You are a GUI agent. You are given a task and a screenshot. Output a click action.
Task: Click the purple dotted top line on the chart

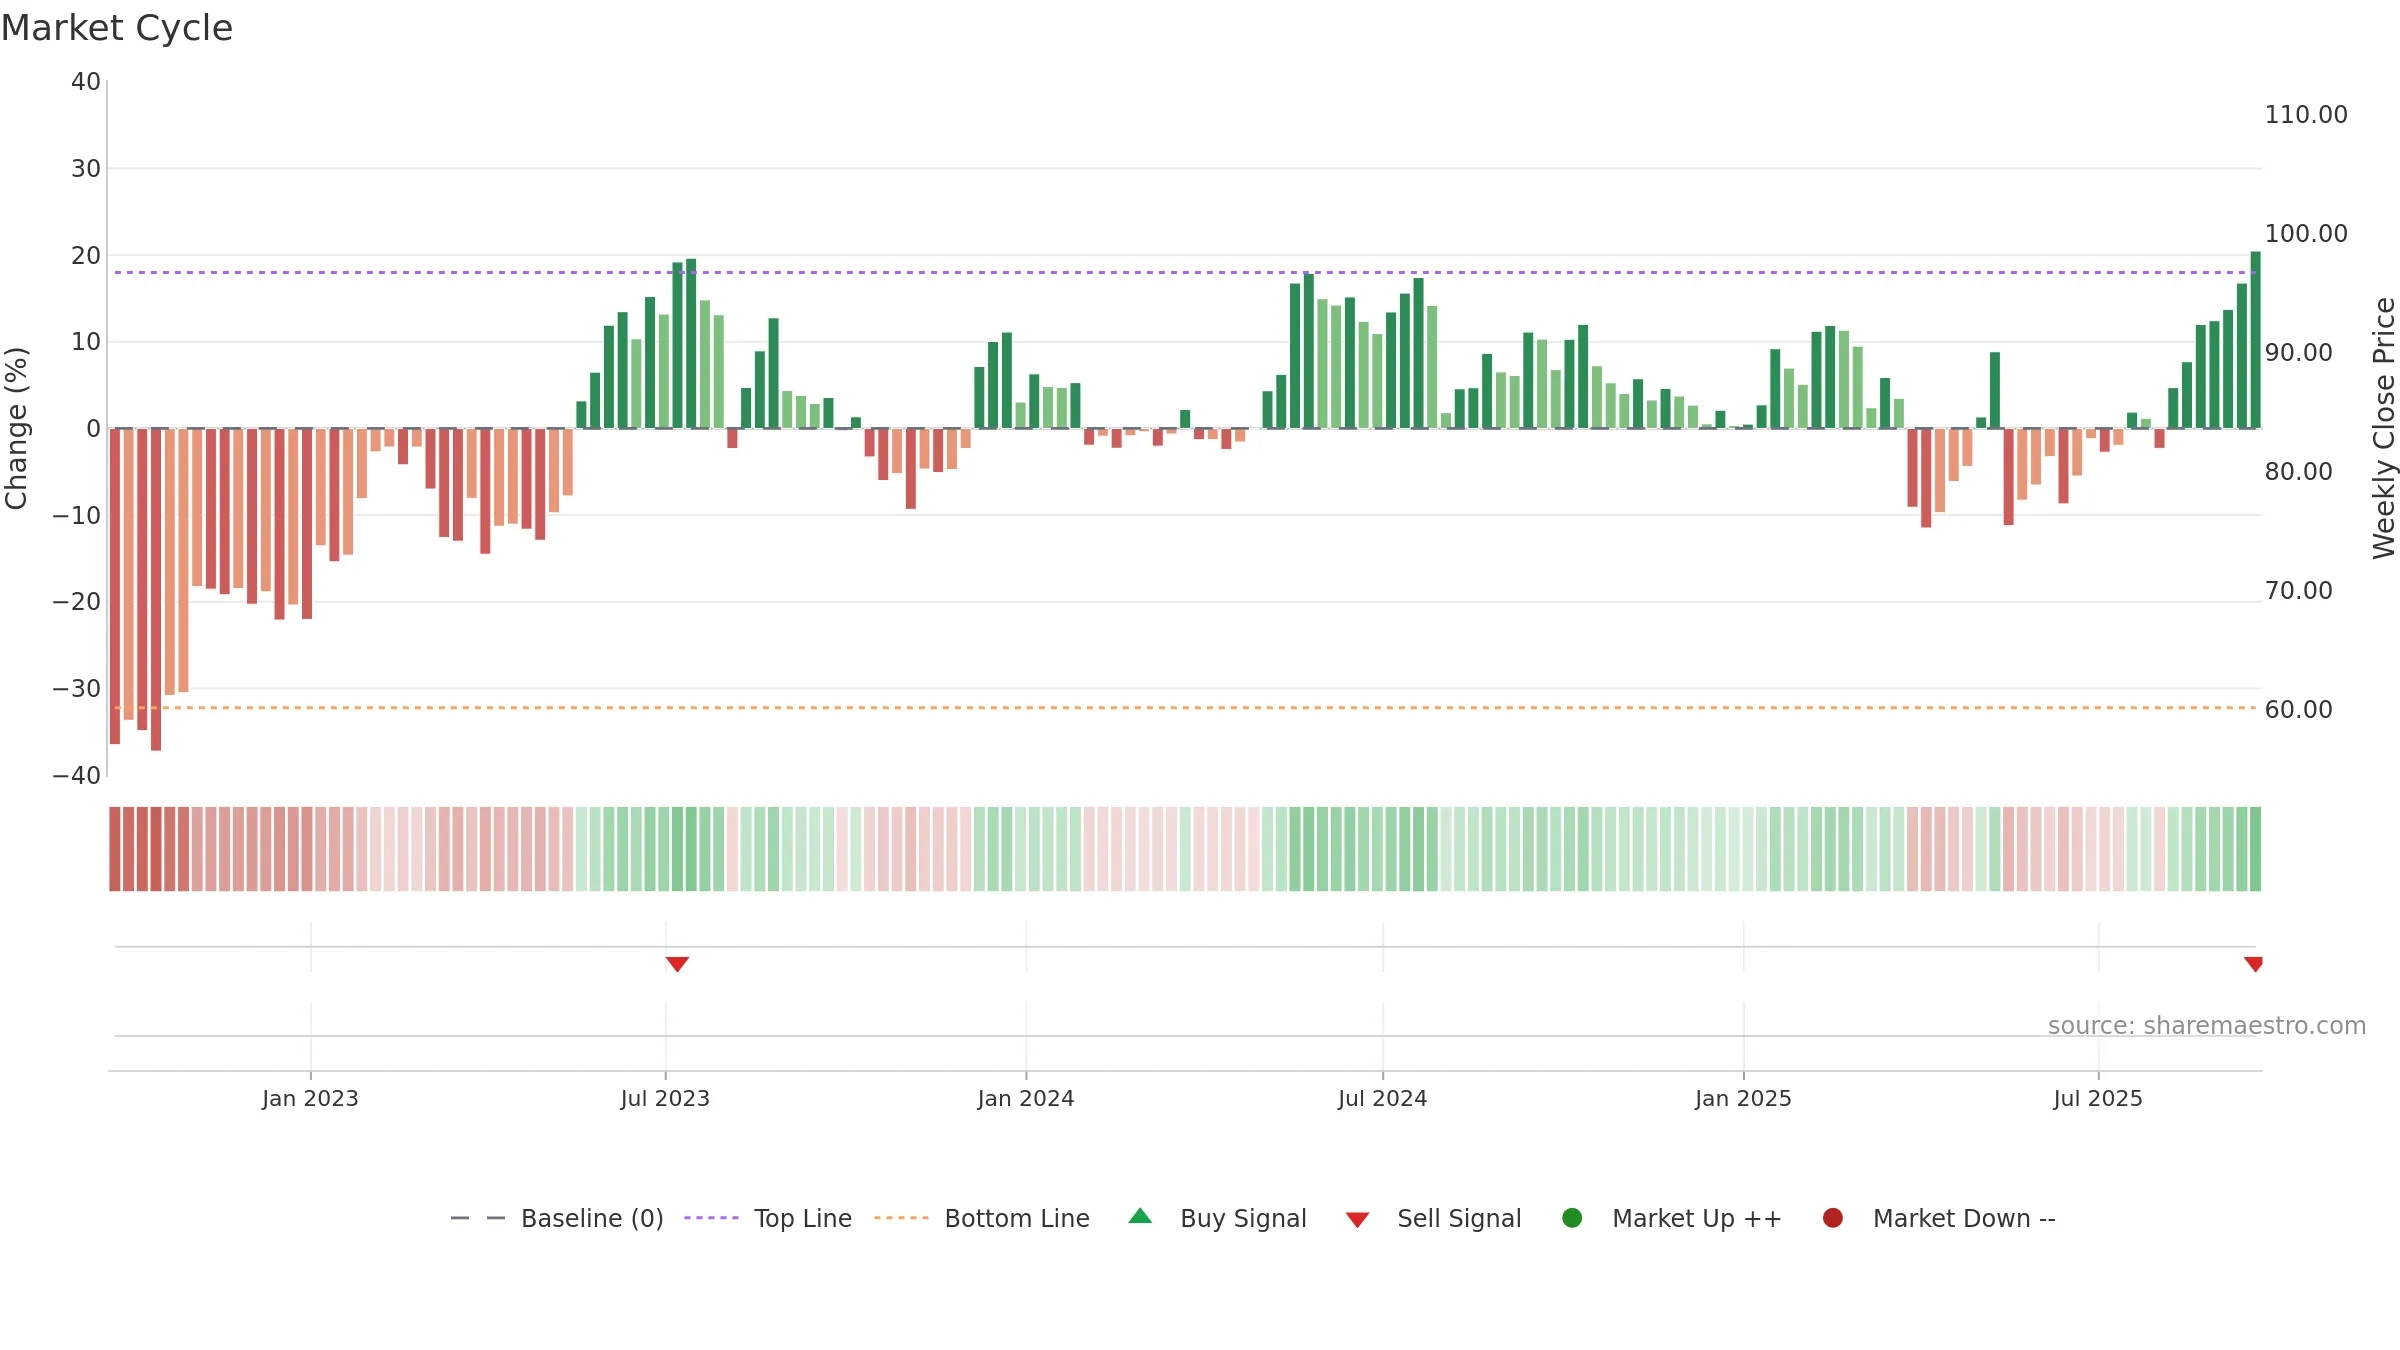(x=1185, y=272)
